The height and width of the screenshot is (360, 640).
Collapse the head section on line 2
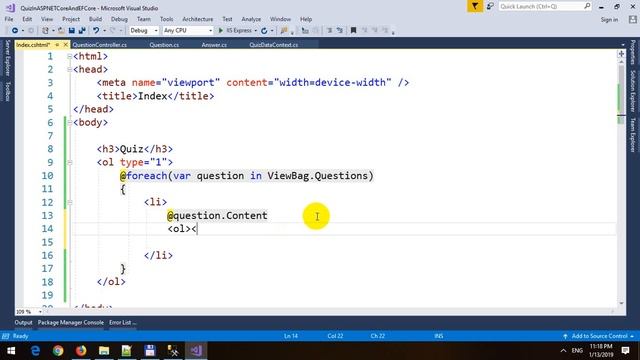coord(69,69)
